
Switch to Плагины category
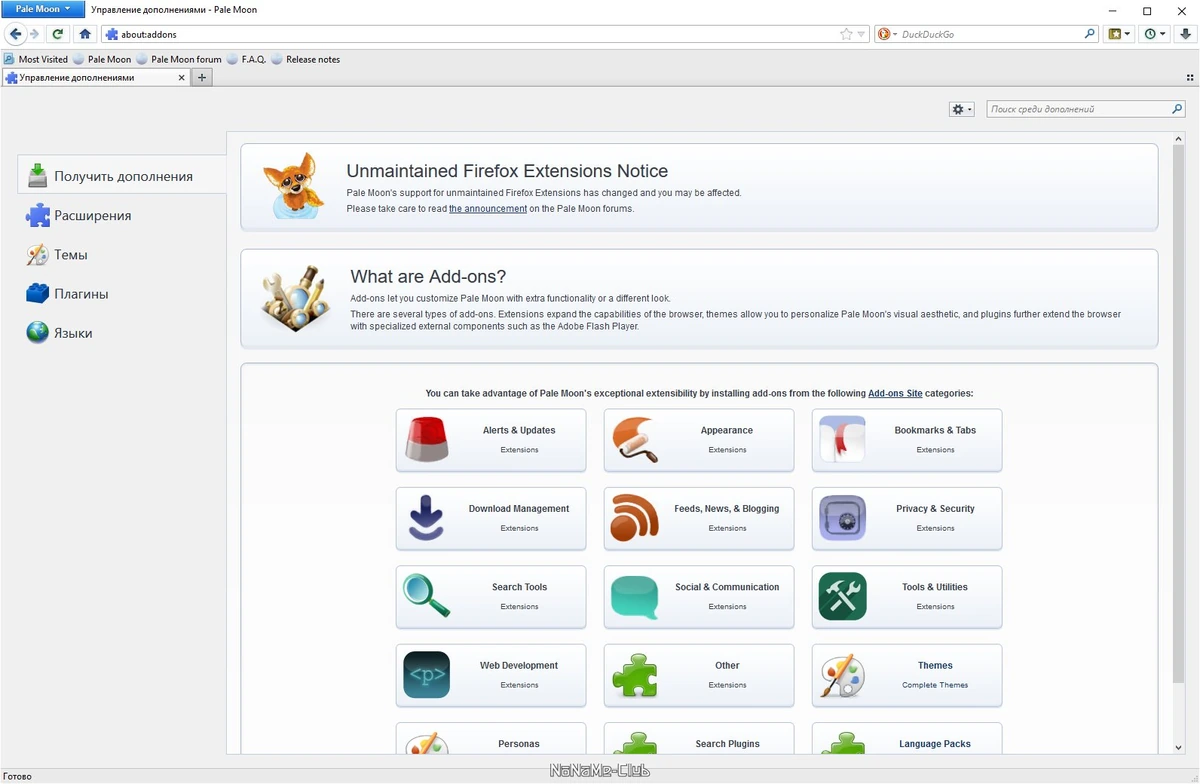pos(122,294)
